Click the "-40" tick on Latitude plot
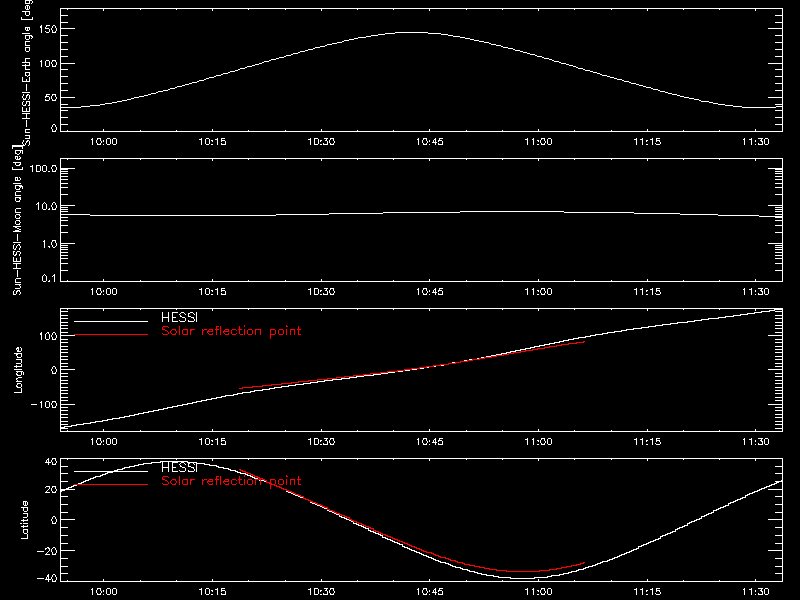 (47, 578)
